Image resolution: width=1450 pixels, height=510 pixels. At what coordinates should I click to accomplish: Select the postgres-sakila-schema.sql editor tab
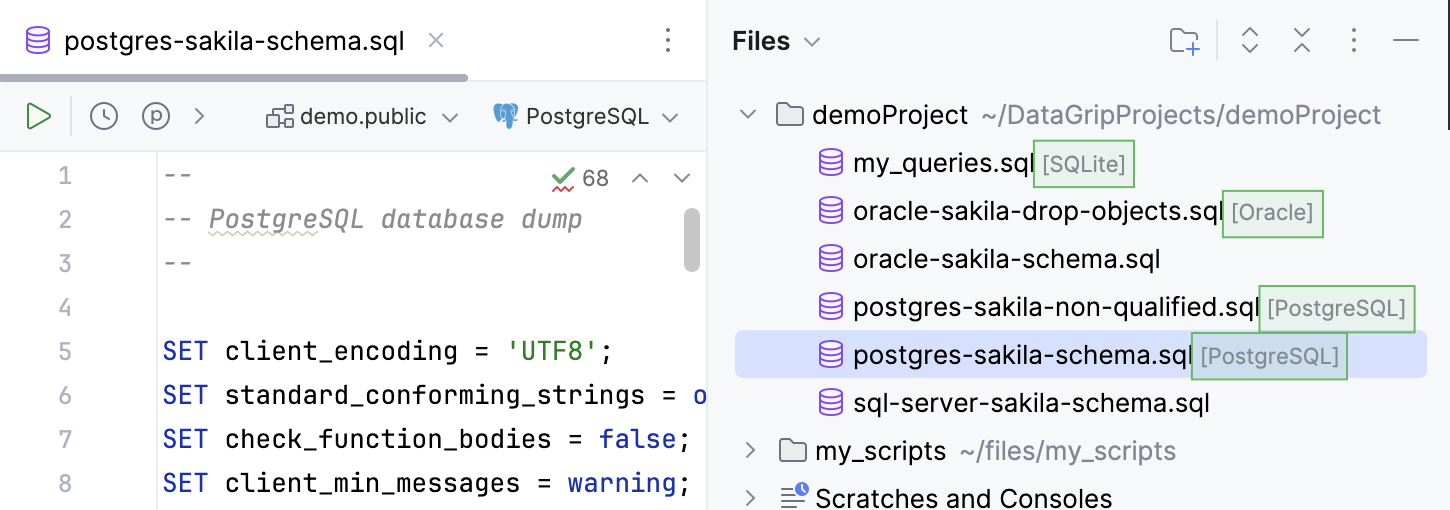[233, 42]
